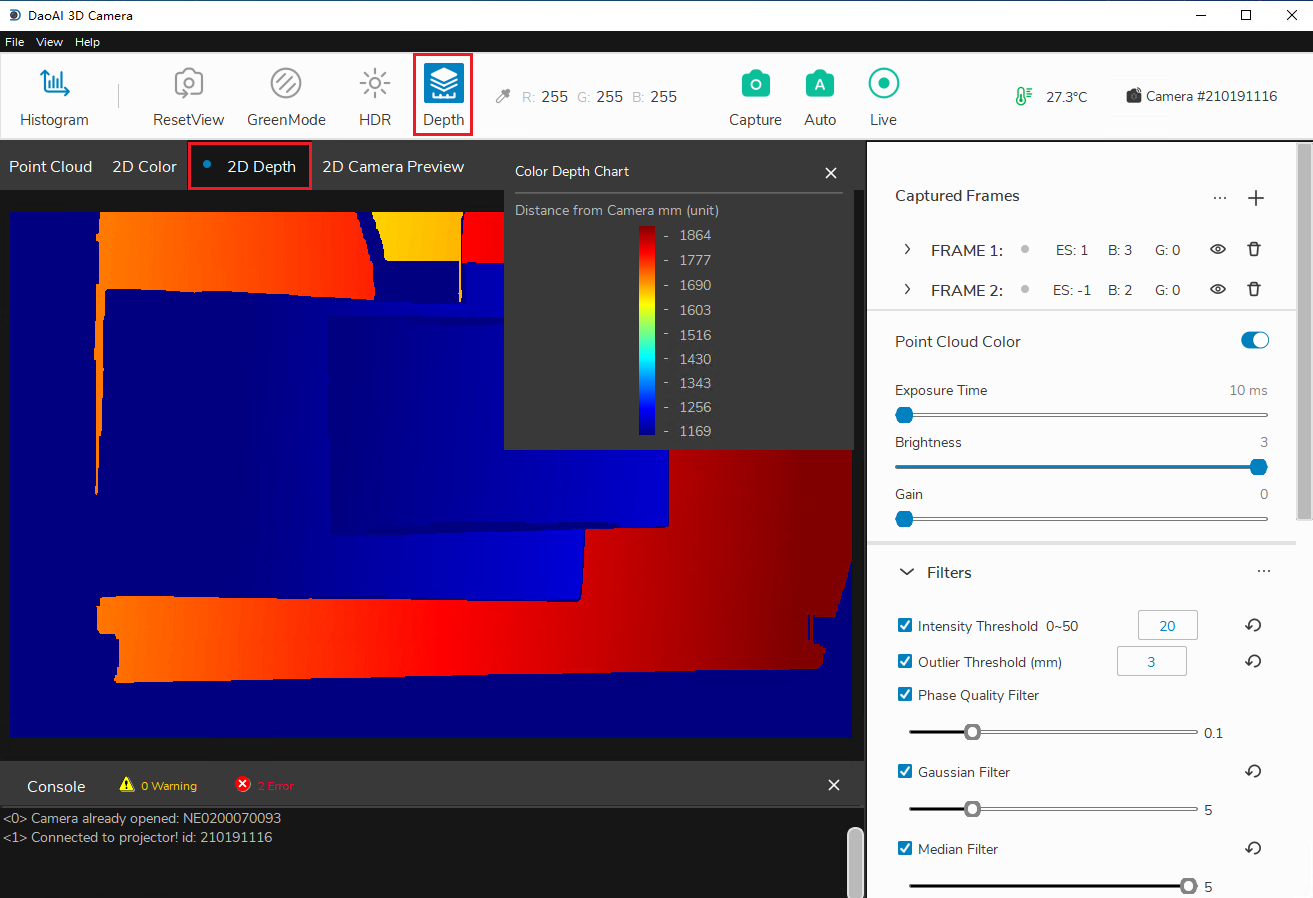Start Live camera mode
1313x898 pixels.
click(883, 84)
